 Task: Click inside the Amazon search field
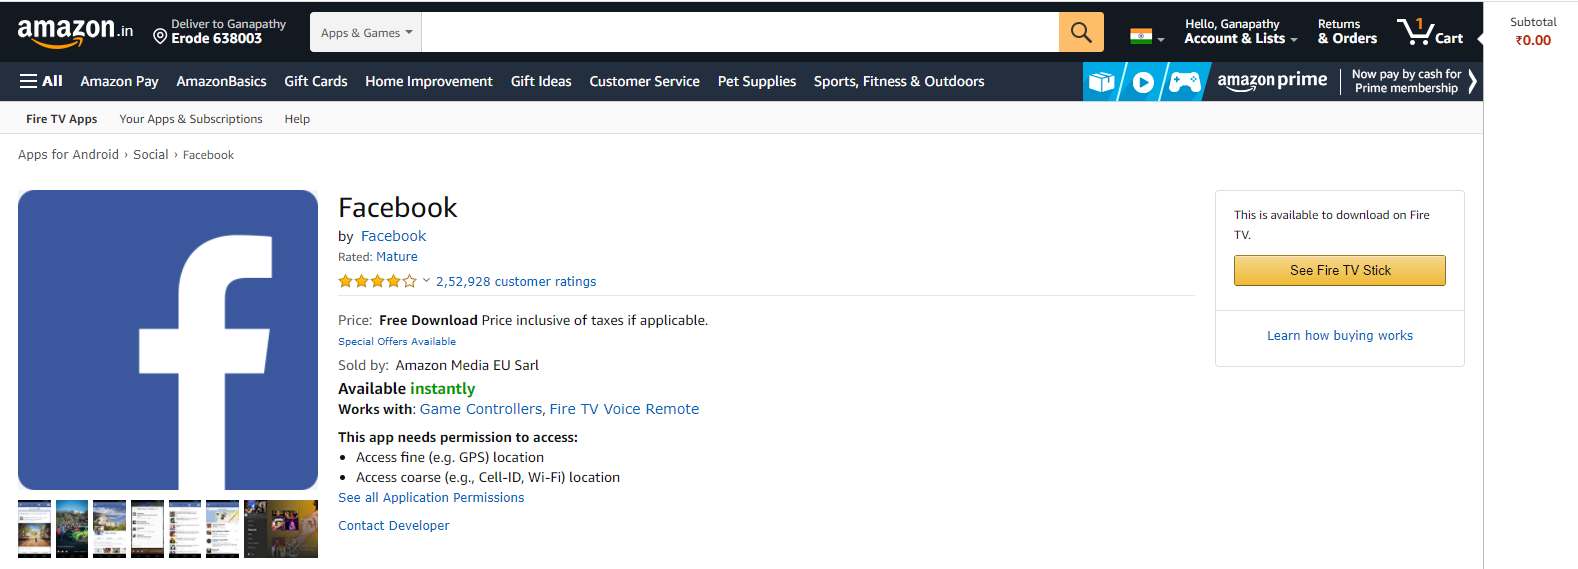(x=740, y=32)
